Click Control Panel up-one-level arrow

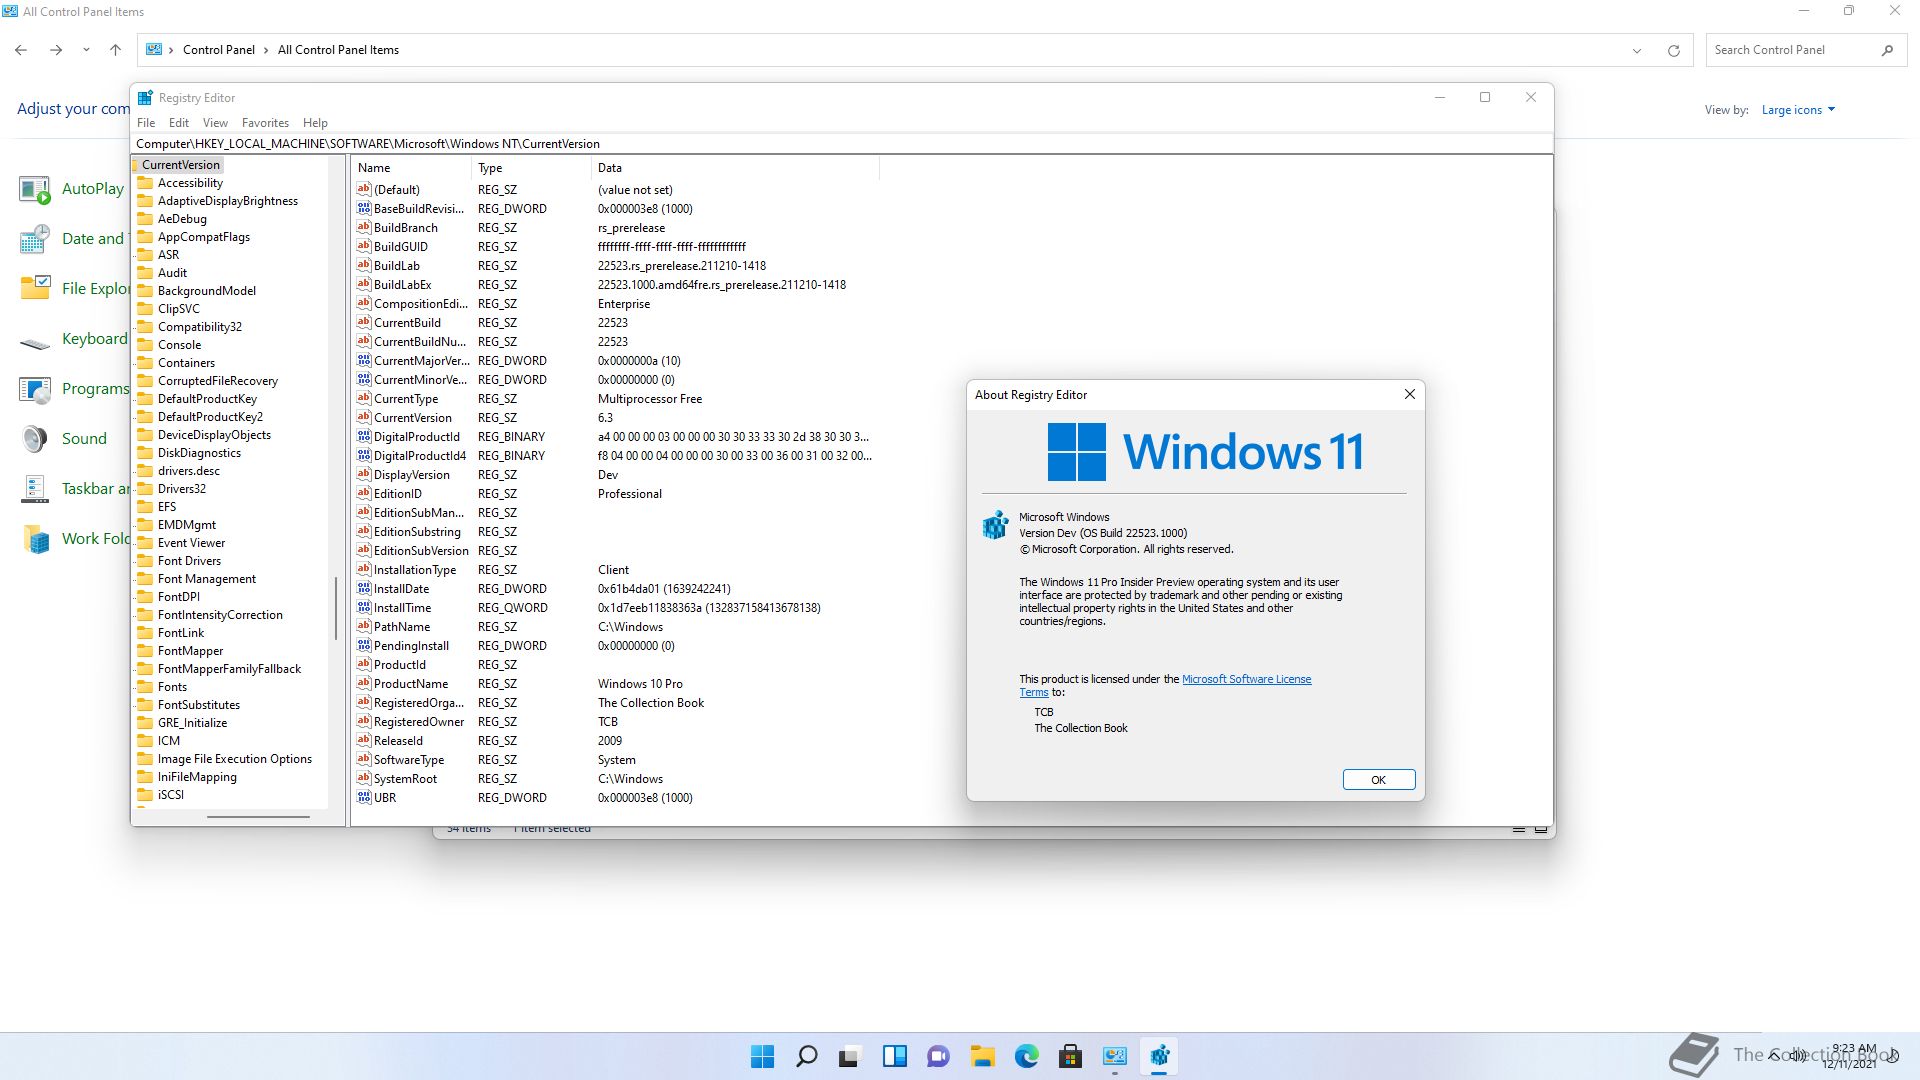[115, 50]
